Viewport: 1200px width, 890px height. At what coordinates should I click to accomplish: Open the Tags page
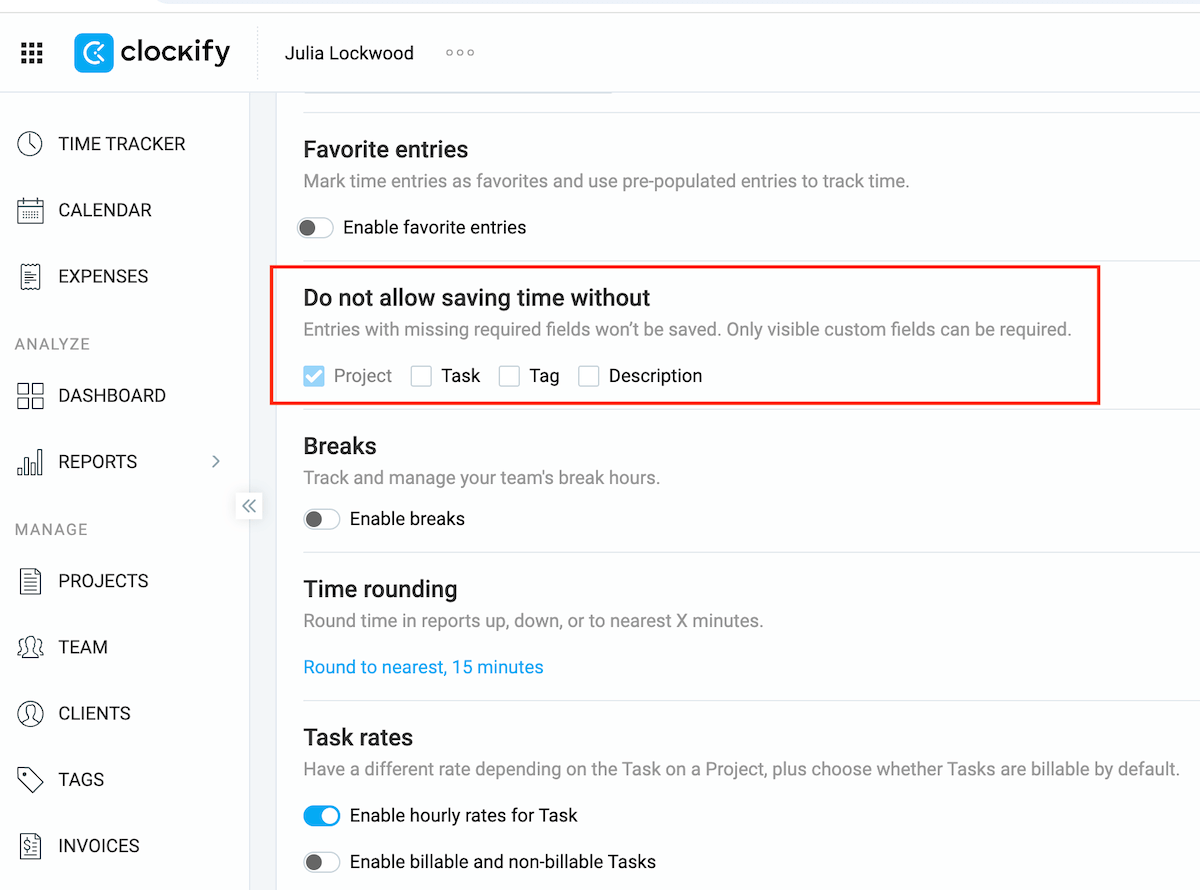[80, 779]
